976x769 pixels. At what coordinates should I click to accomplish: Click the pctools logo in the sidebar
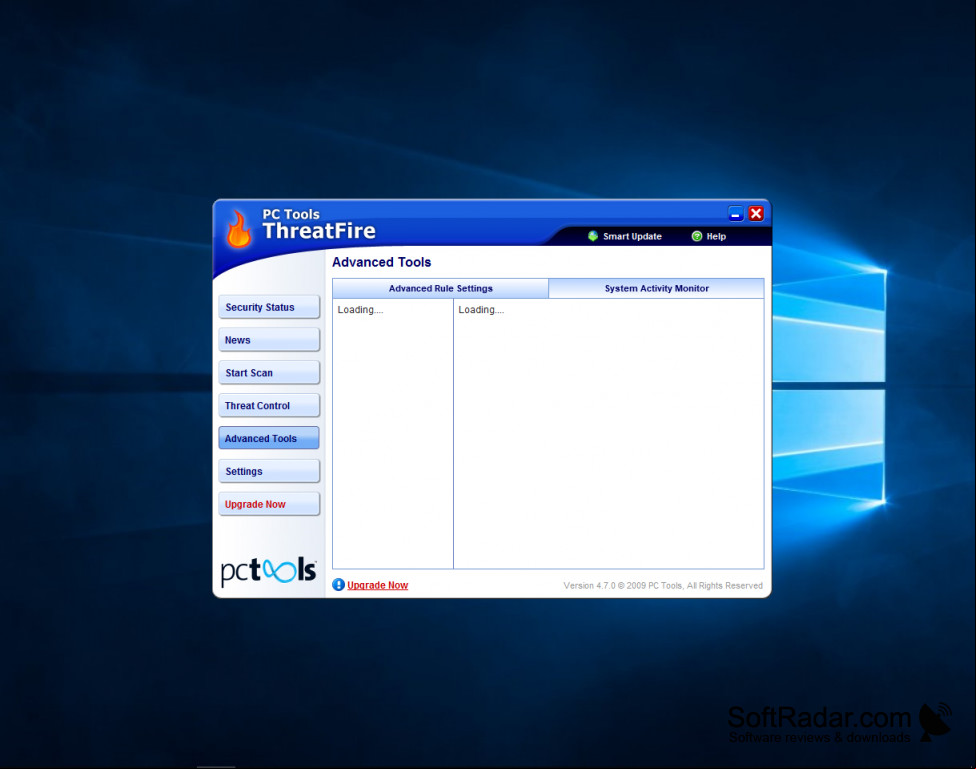pos(269,570)
